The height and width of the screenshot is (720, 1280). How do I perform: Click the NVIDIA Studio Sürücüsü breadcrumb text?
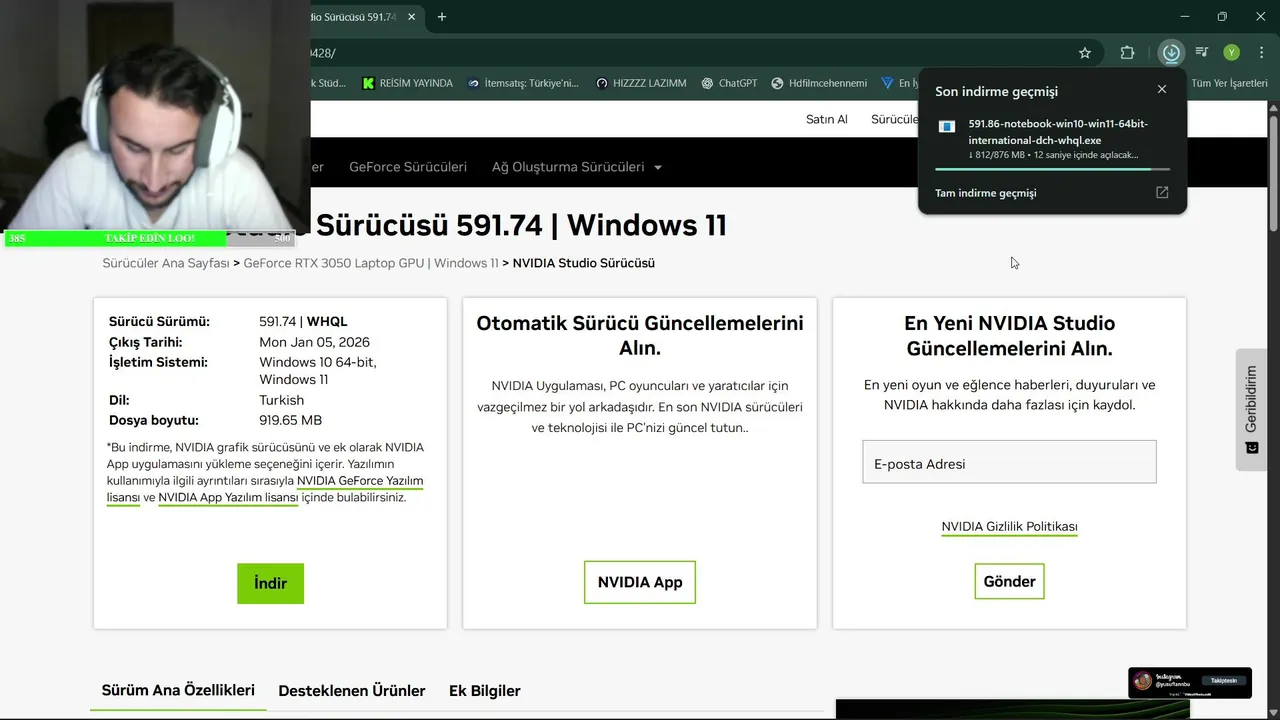click(584, 263)
